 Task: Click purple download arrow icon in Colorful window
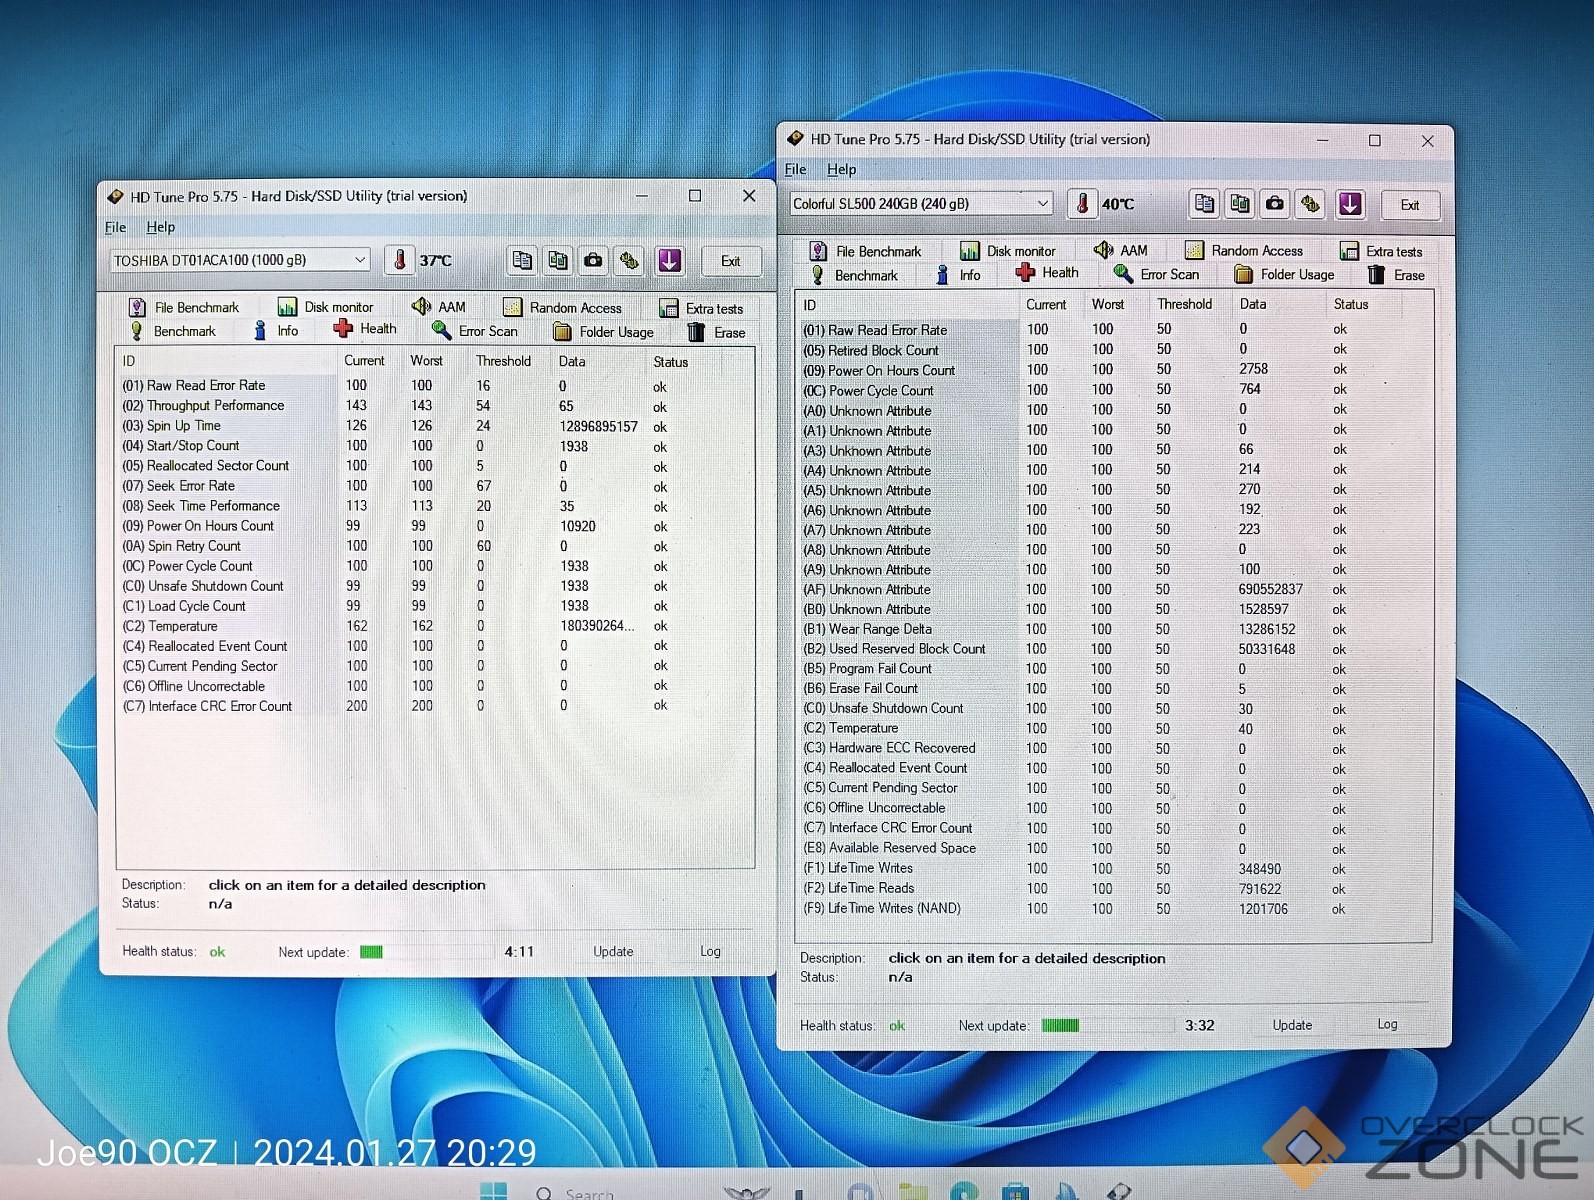[x=1350, y=204]
